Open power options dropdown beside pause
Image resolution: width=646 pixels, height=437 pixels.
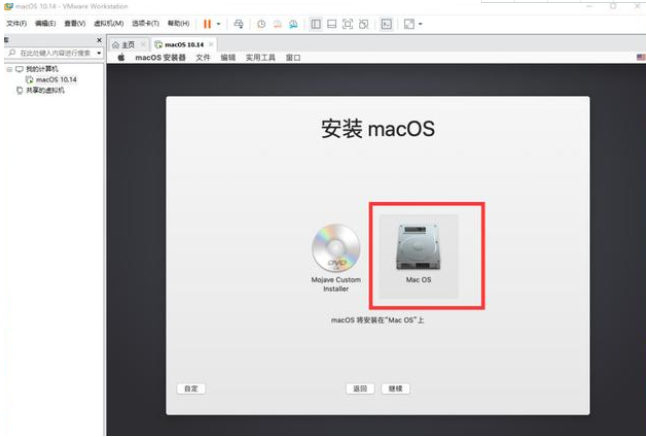click(218, 23)
